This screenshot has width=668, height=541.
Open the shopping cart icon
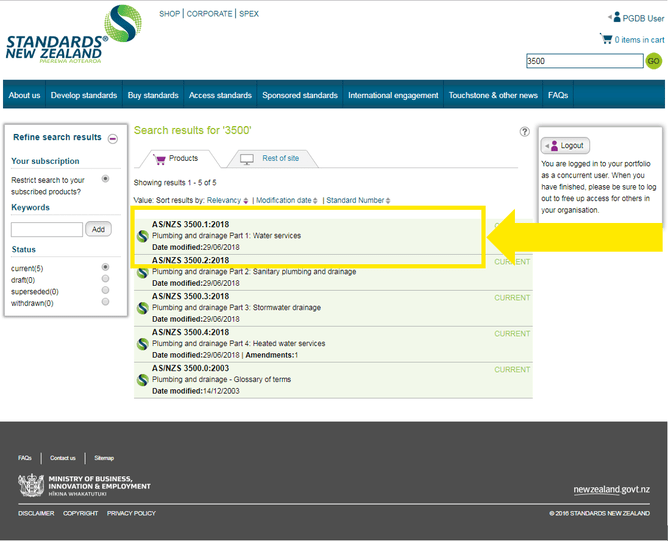(605, 38)
